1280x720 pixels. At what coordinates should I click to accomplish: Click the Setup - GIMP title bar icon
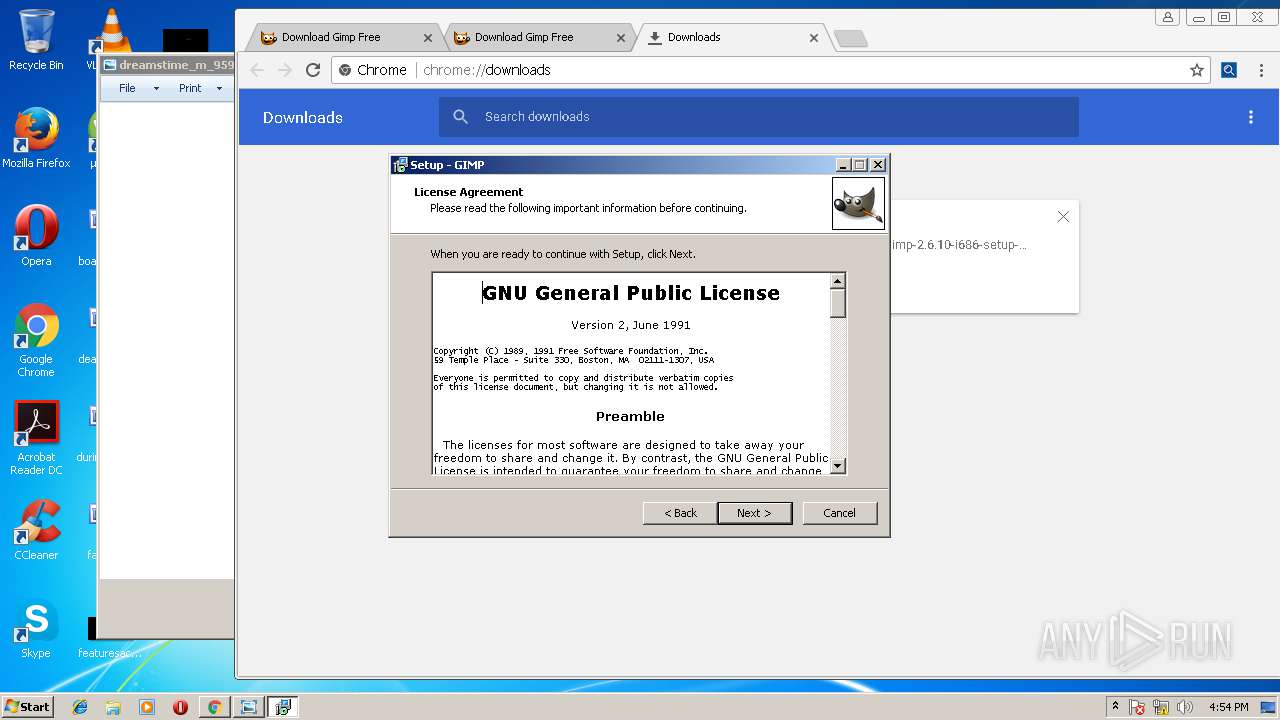click(x=400, y=165)
